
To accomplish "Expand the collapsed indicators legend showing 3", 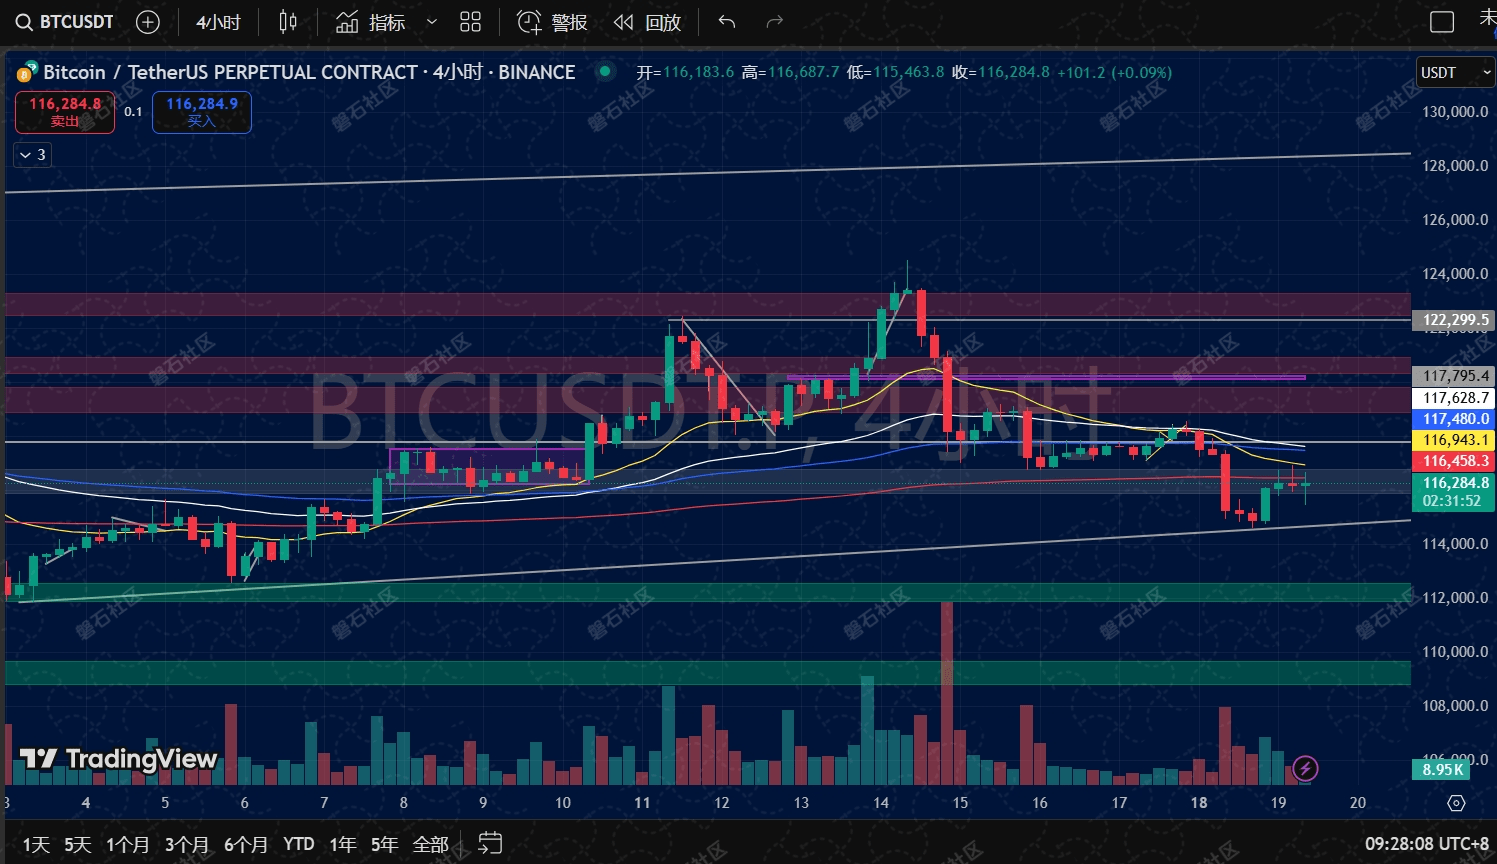I will point(32,155).
